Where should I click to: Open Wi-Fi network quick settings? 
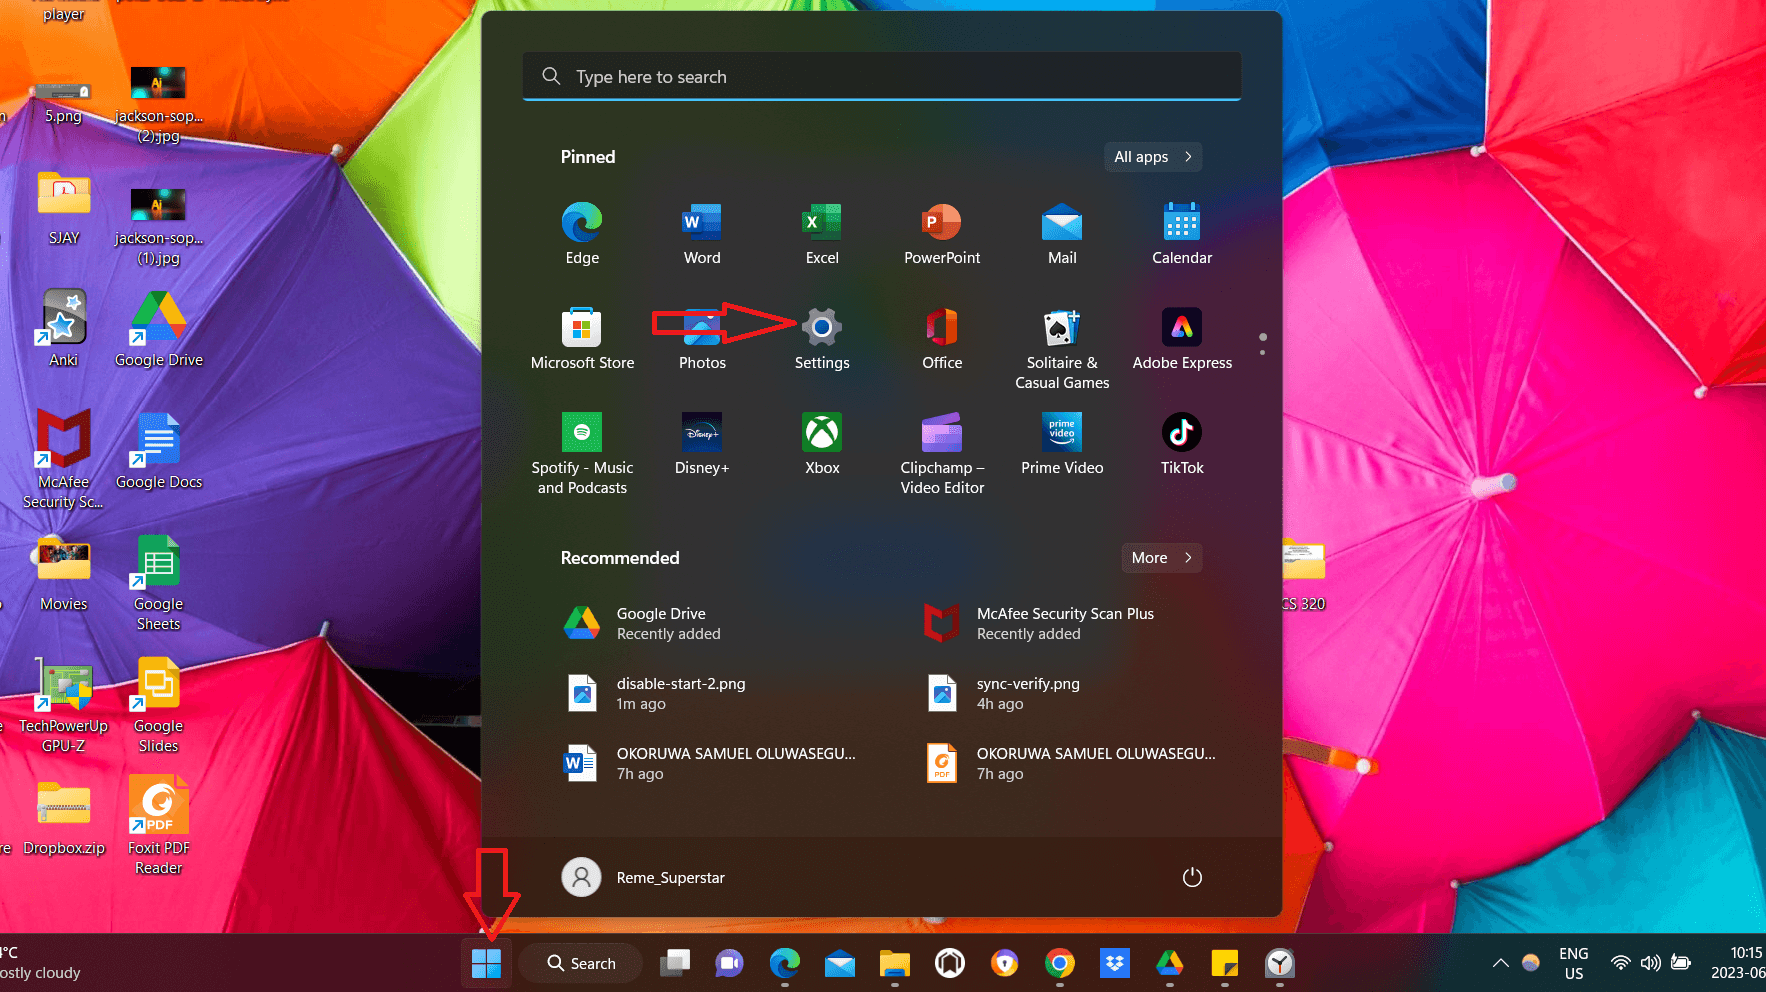[1621, 963]
